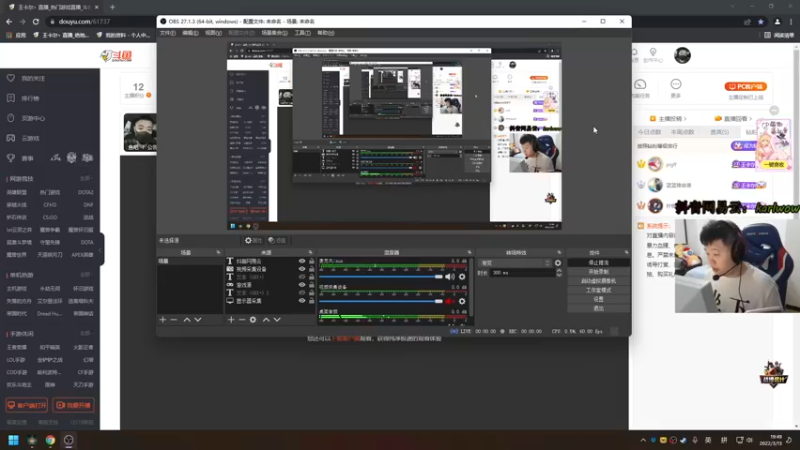
Task: Bookmark the page with Chrome star icon
Action: click(x=761, y=21)
